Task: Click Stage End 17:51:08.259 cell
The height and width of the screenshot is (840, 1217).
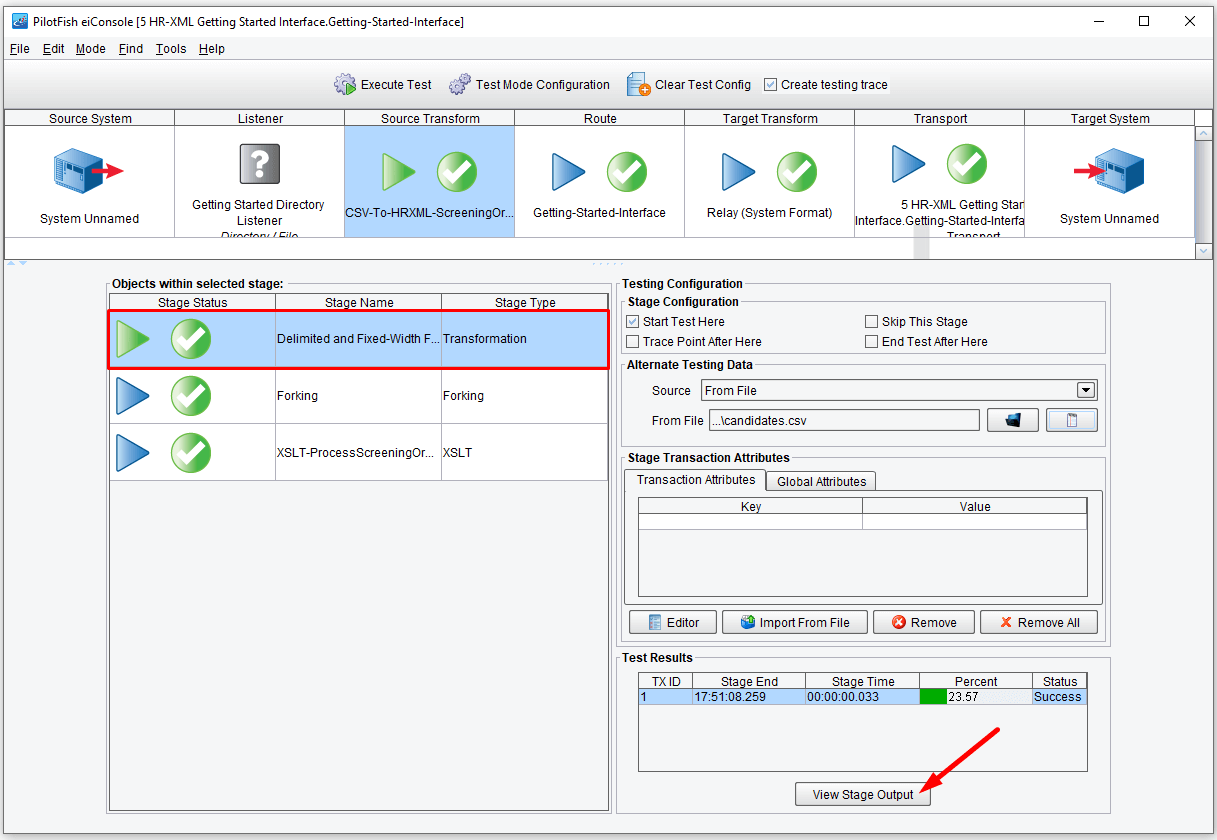Action: pyautogui.click(x=749, y=697)
